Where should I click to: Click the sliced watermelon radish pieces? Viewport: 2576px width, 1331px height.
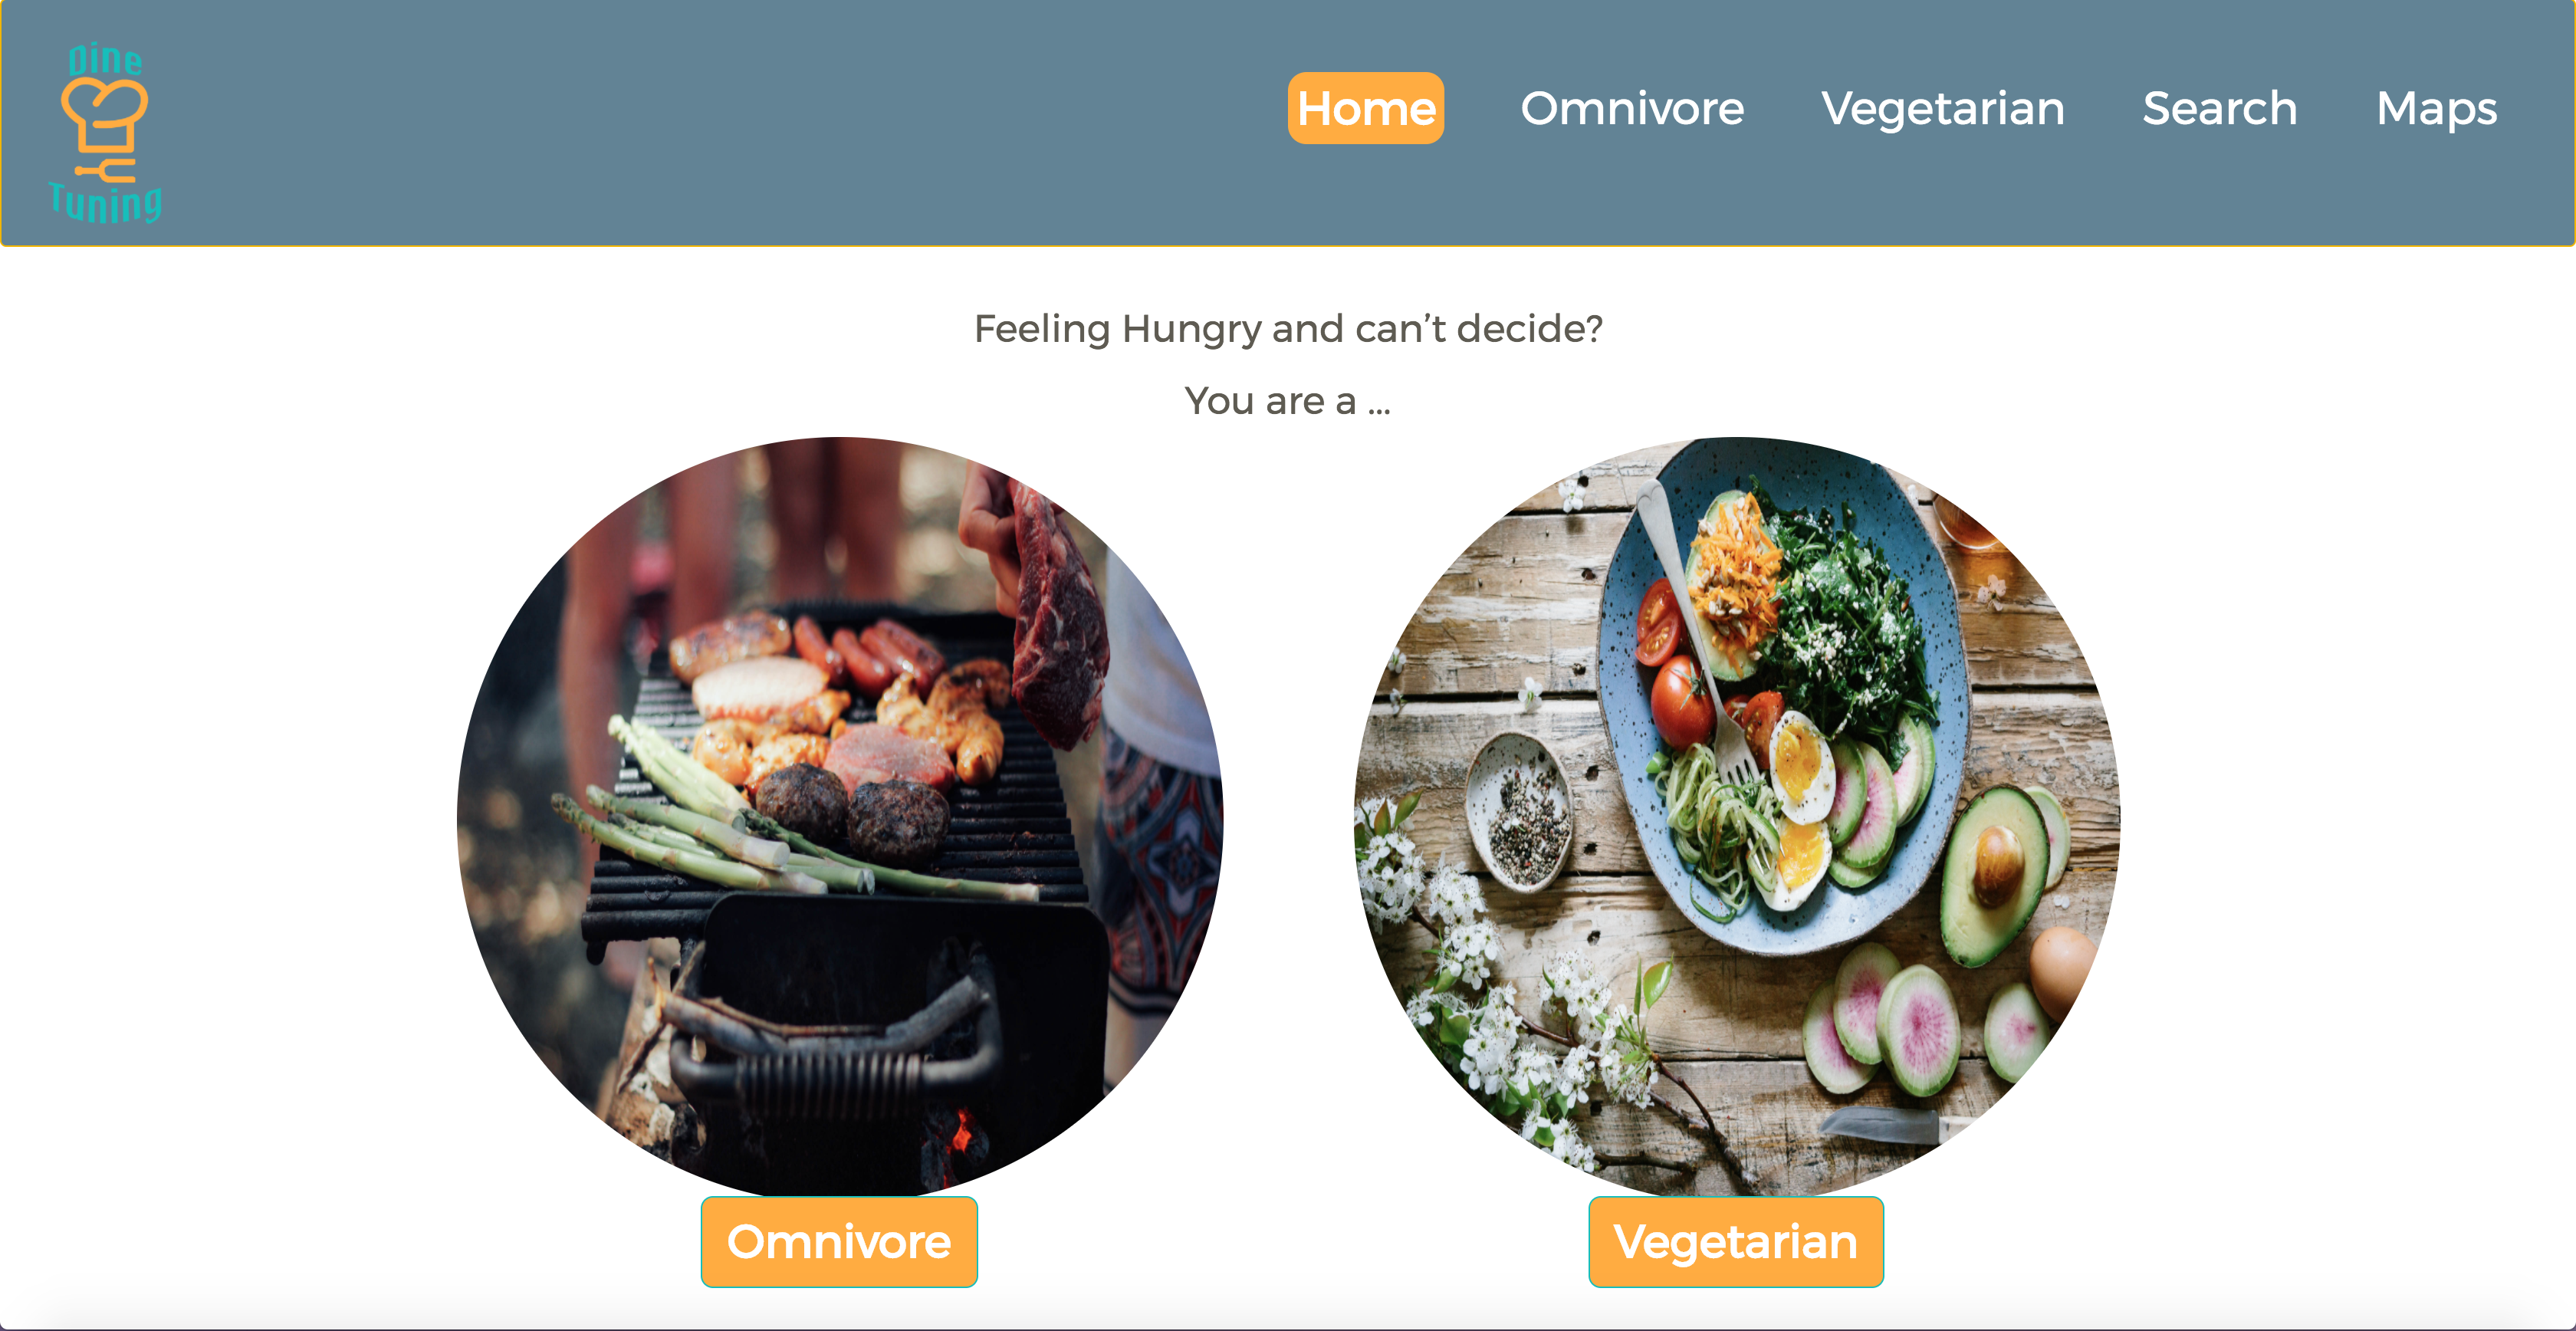point(1917,1024)
